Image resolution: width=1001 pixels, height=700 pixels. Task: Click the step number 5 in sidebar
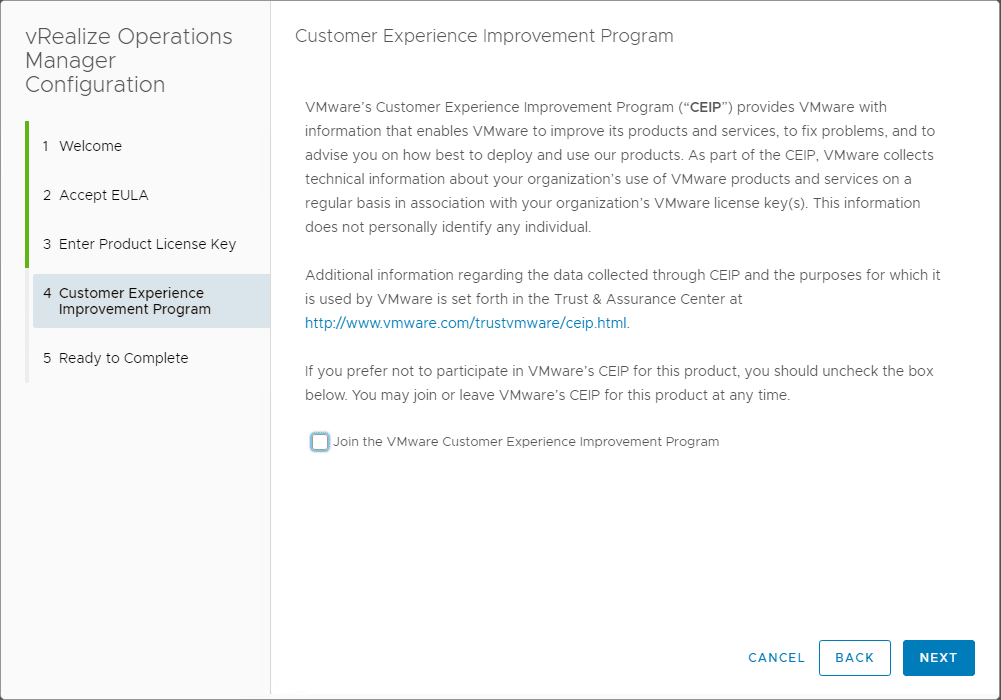pos(47,358)
